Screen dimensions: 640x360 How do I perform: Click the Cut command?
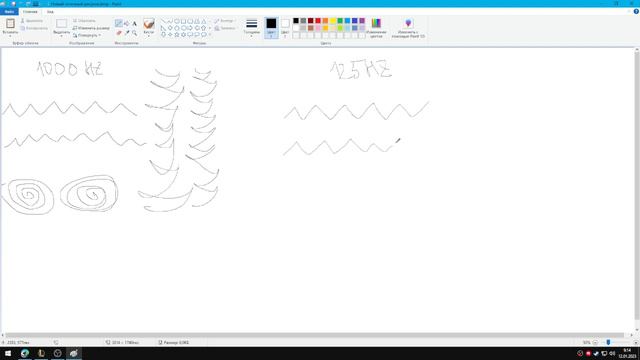[32, 20]
